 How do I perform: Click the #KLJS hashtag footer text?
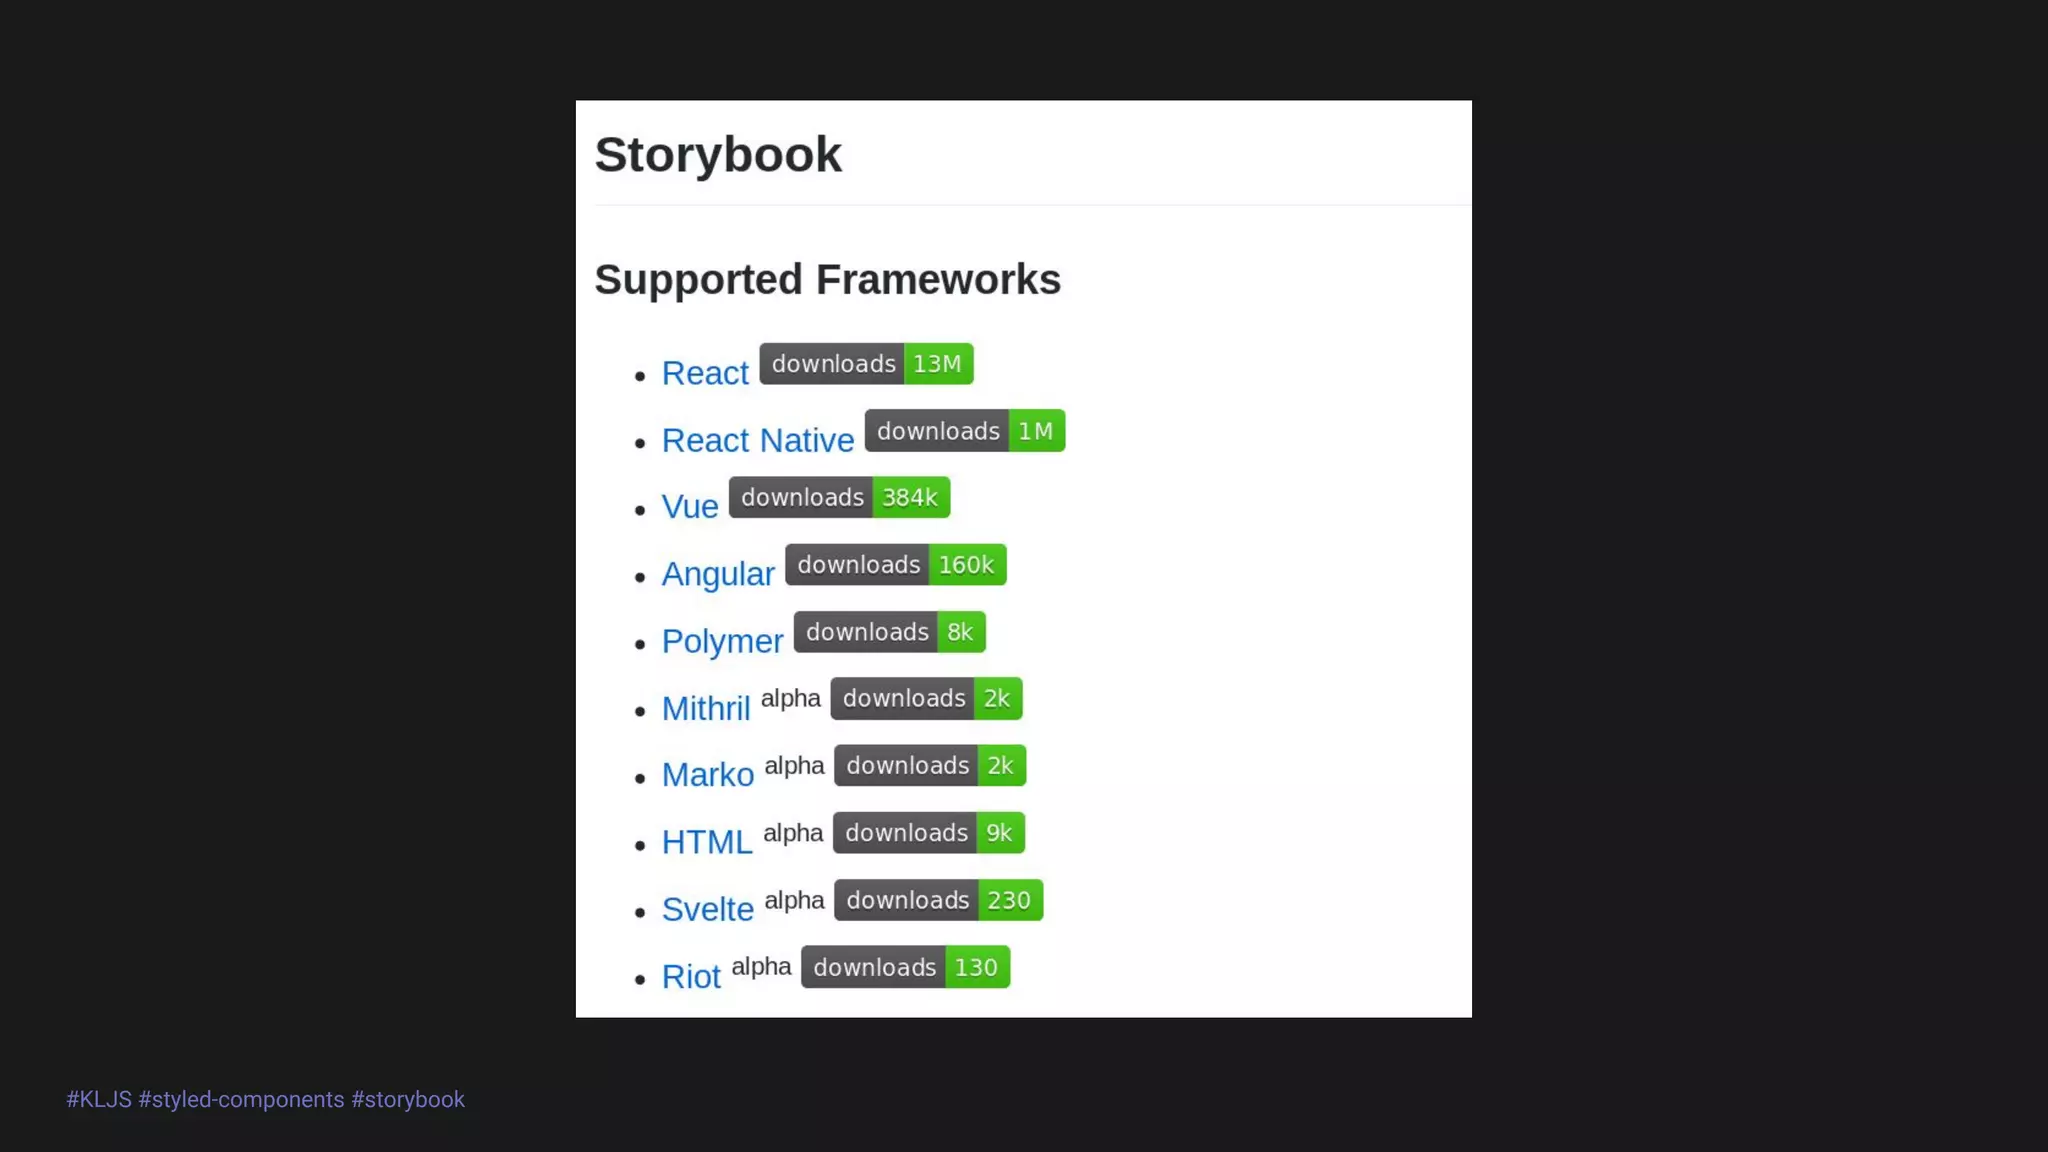(x=99, y=1099)
